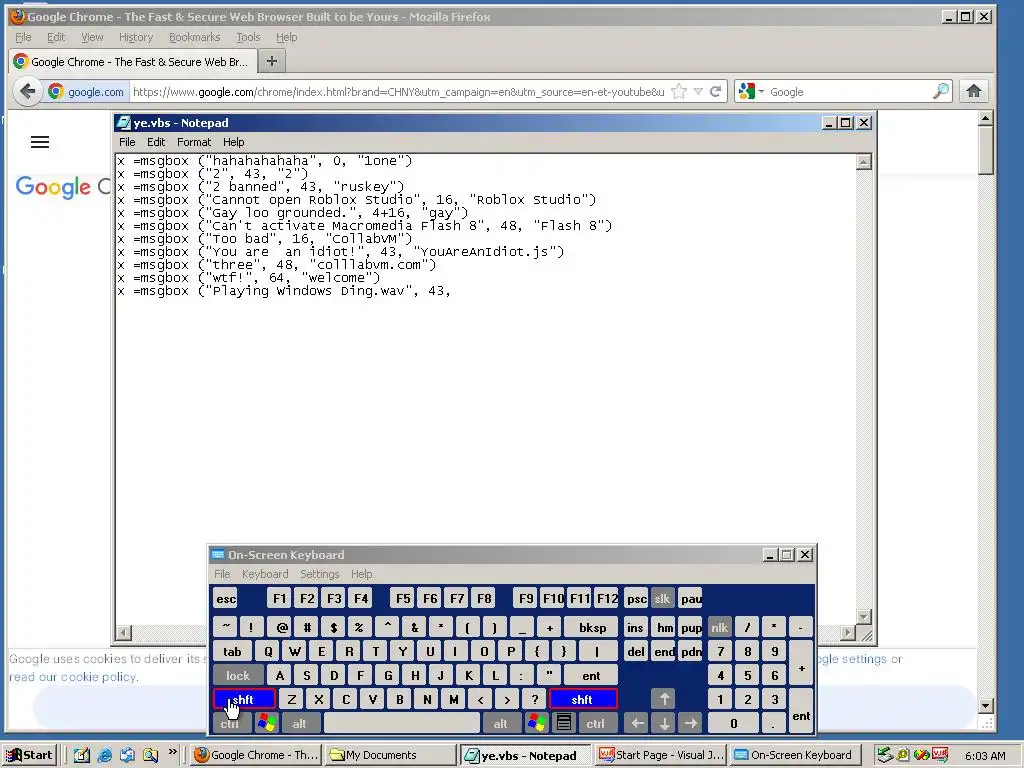This screenshot has width=1024, height=768.
Task: Open the On-Screen Keyboard Settings menu
Action: (x=319, y=574)
